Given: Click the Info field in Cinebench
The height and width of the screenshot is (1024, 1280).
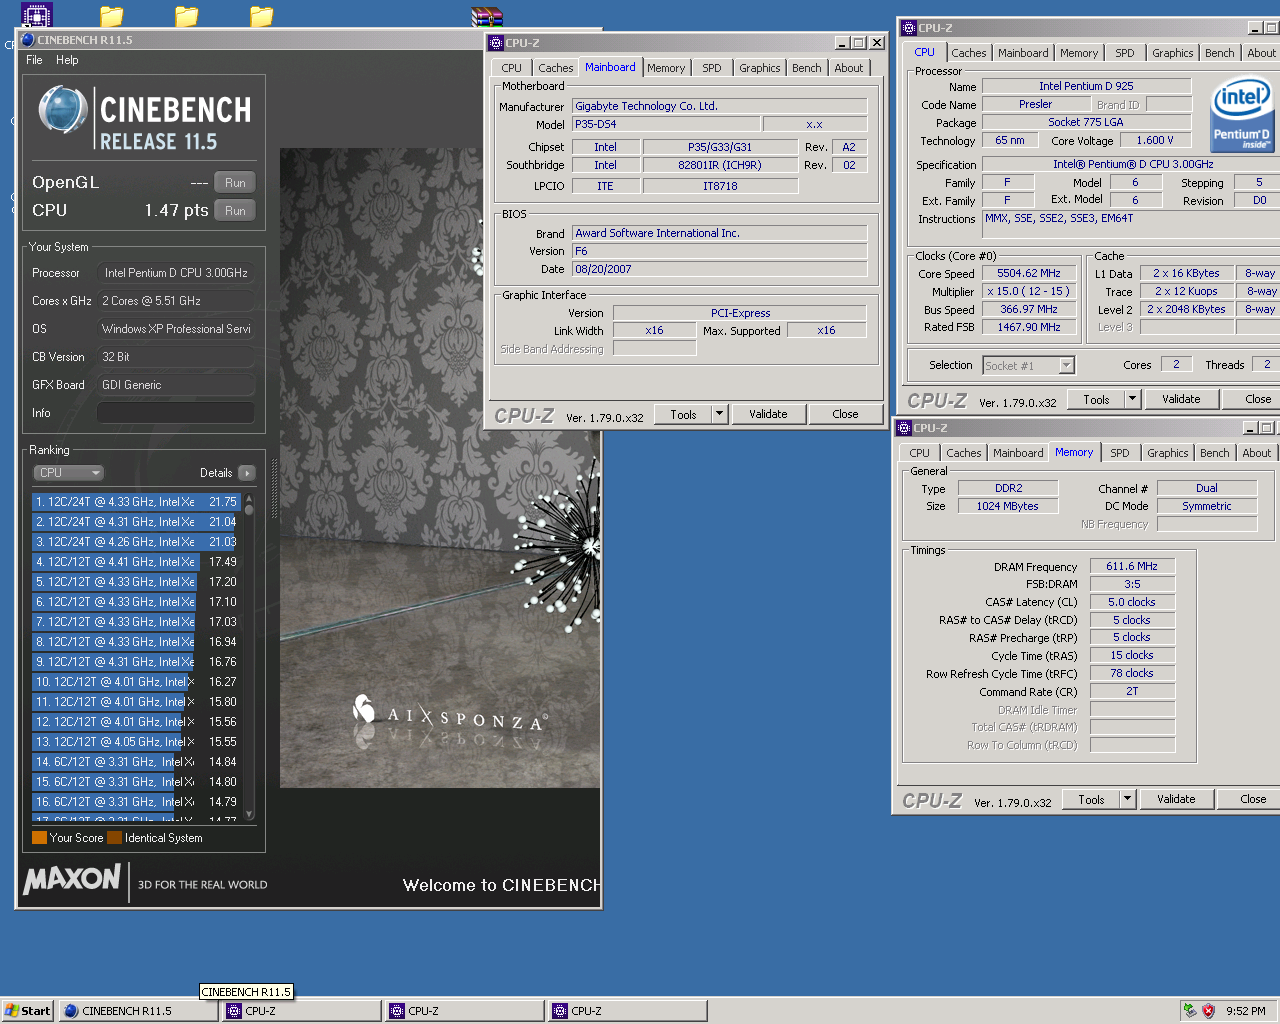Looking at the screenshot, I should (176, 413).
